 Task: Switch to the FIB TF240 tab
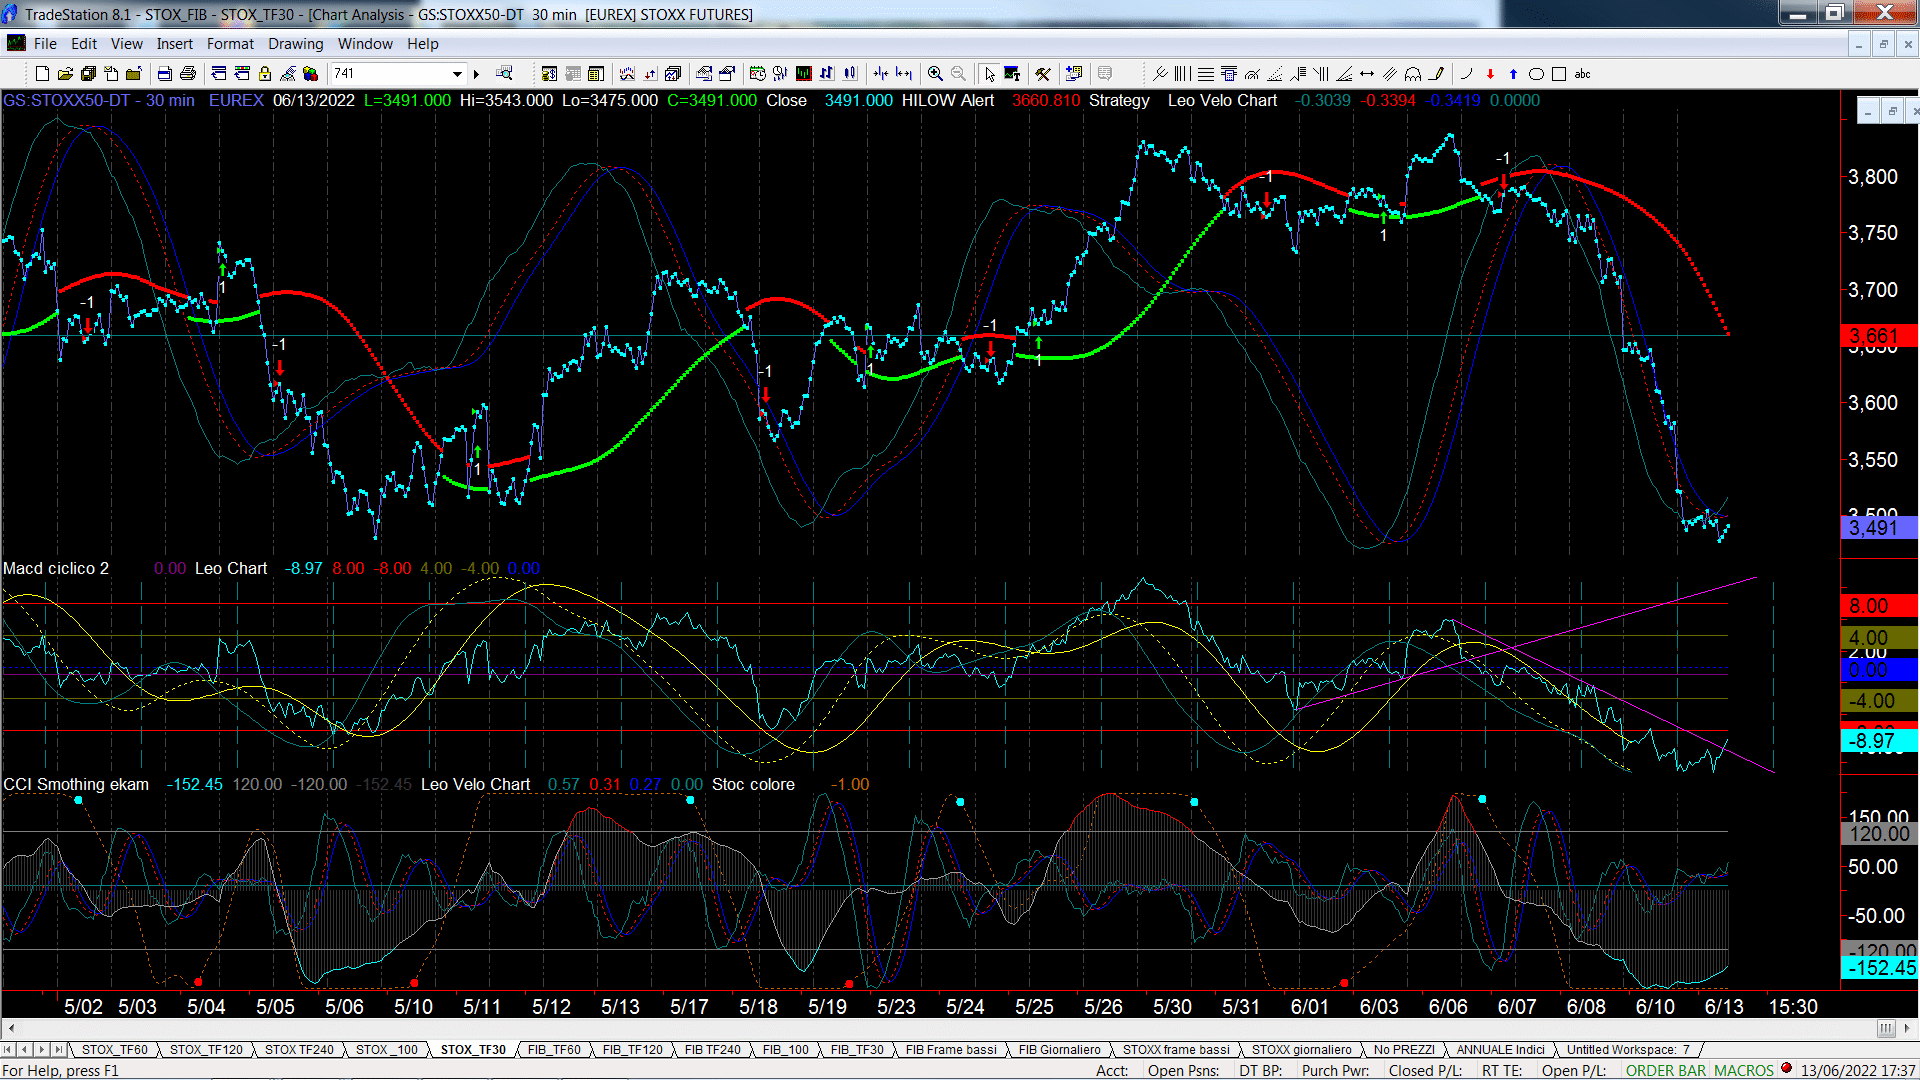pos(713,1049)
